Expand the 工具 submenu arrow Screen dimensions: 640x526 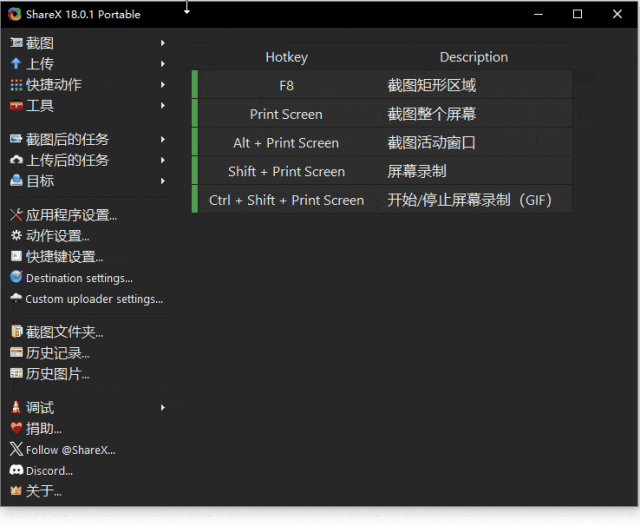pyautogui.click(x=162, y=105)
